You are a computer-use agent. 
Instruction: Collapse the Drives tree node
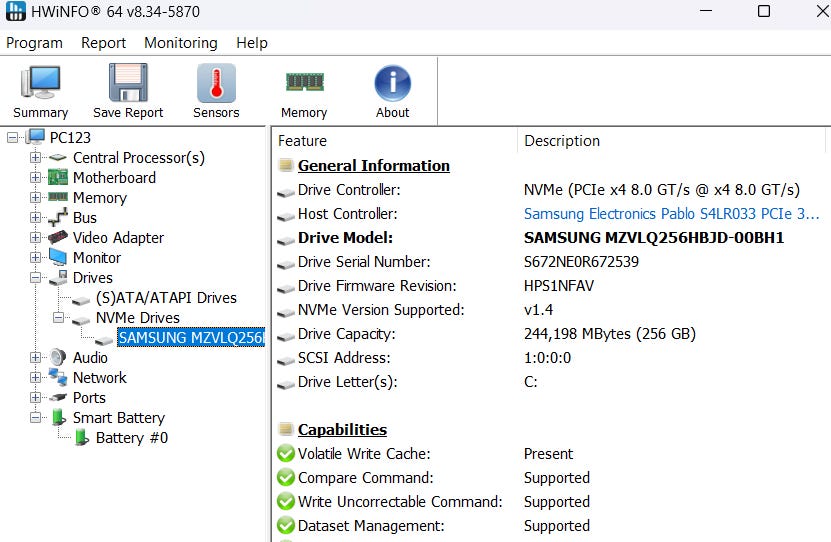pyautogui.click(x=36, y=278)
